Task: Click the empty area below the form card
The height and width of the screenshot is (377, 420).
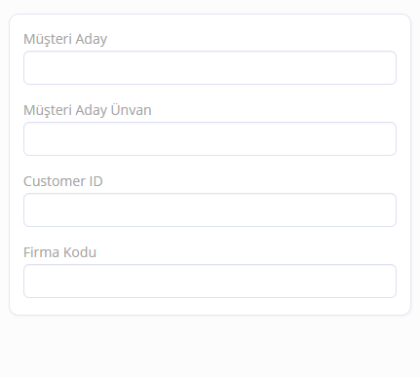Action: tap(210, 347)
